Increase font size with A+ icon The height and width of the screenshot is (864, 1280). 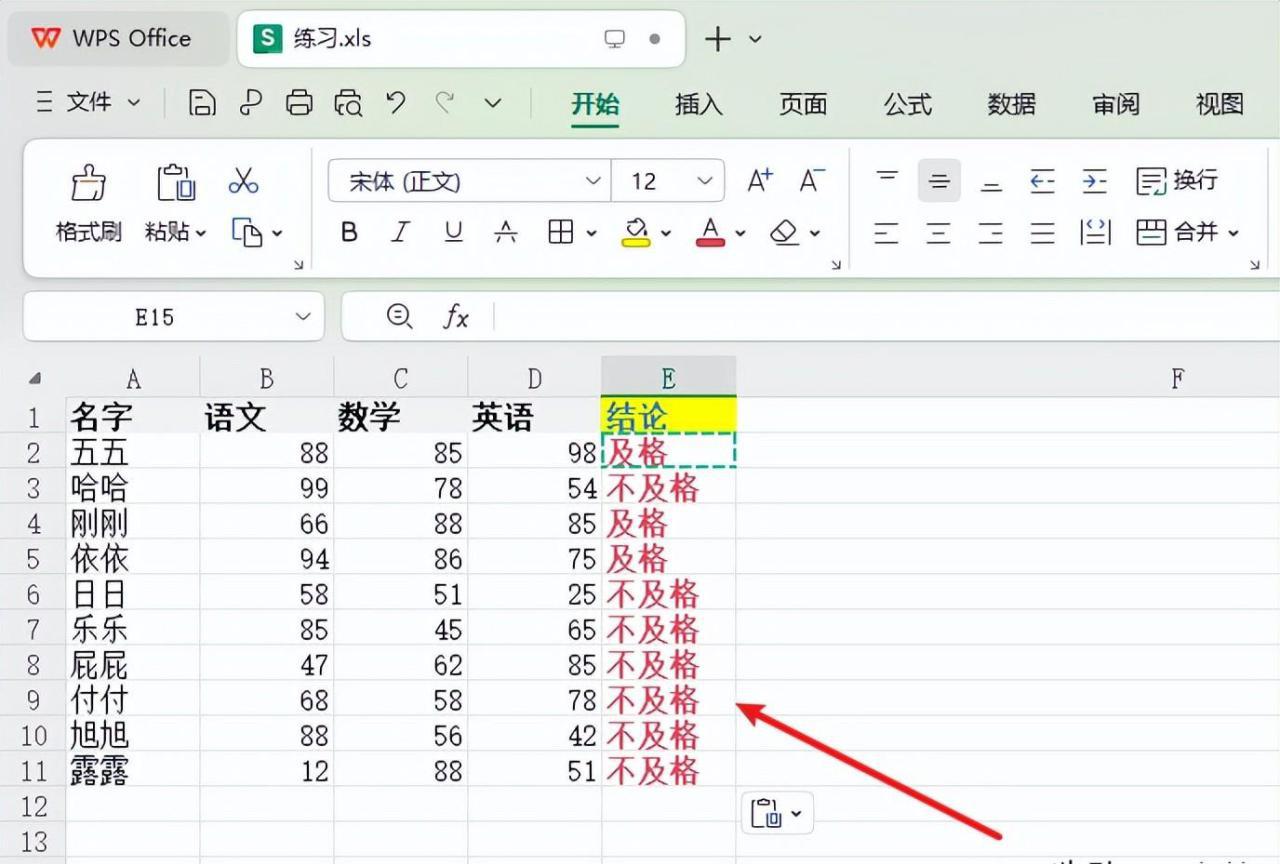point(761,181)
